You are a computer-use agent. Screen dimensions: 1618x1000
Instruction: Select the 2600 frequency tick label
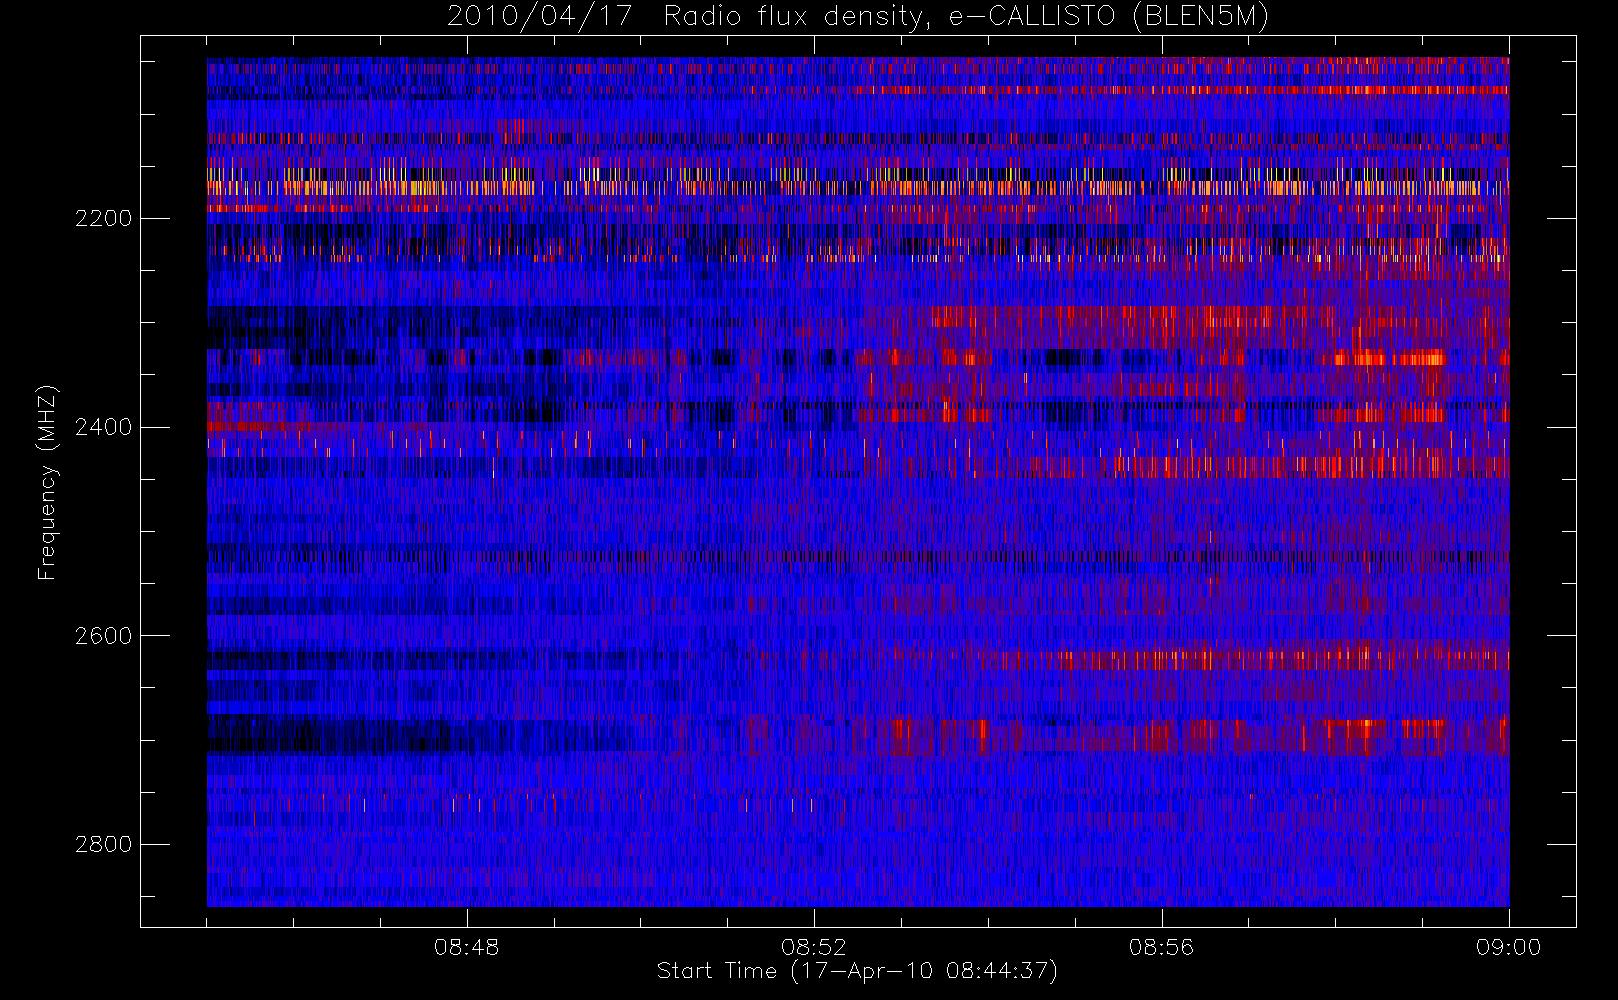pos(103,636)
